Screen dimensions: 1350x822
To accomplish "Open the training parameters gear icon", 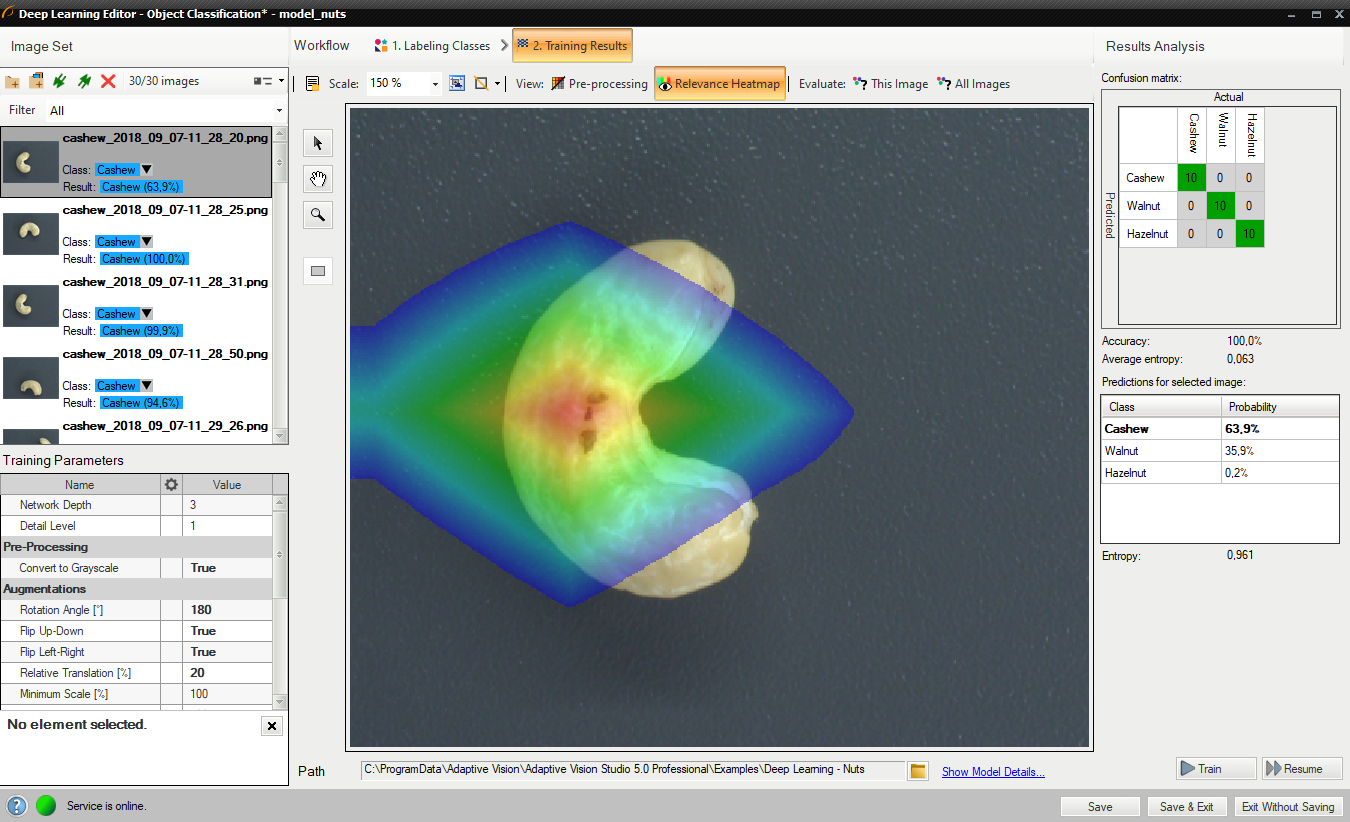I will pos(171,485).
